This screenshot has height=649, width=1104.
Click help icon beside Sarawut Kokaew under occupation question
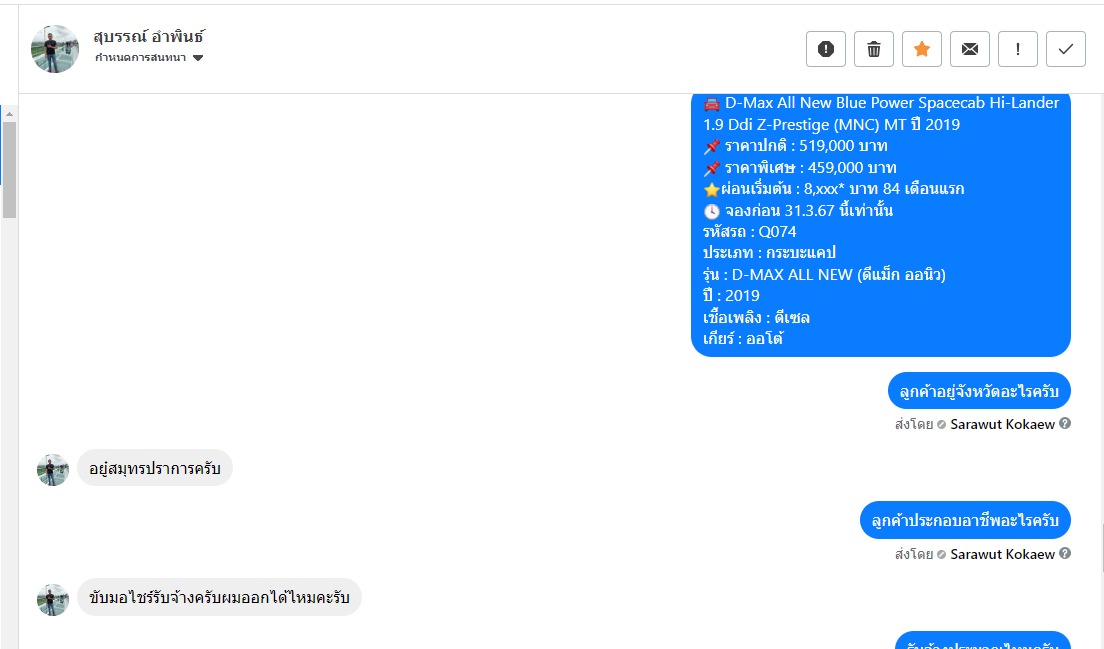(1065, 554)
